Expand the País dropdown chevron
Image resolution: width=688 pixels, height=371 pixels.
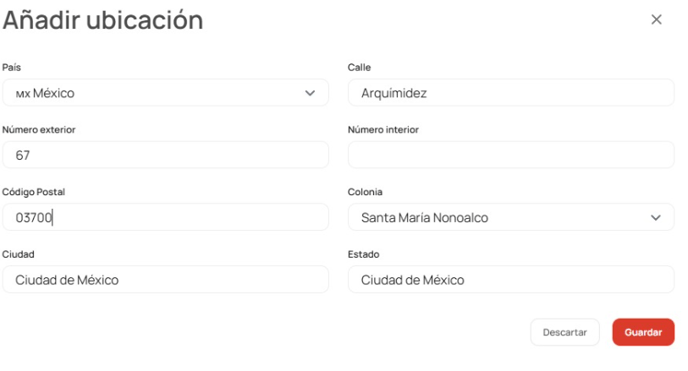[x=310, y=93]
